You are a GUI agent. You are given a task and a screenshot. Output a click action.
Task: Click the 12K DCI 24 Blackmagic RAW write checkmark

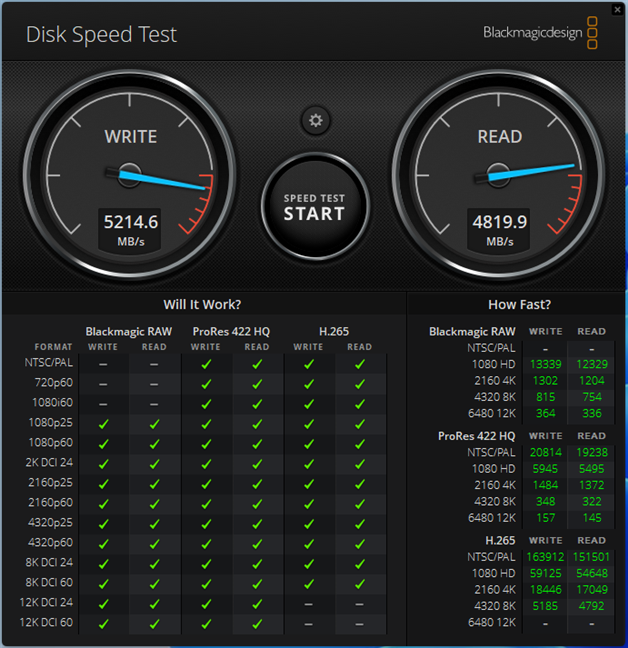(103, 604)
